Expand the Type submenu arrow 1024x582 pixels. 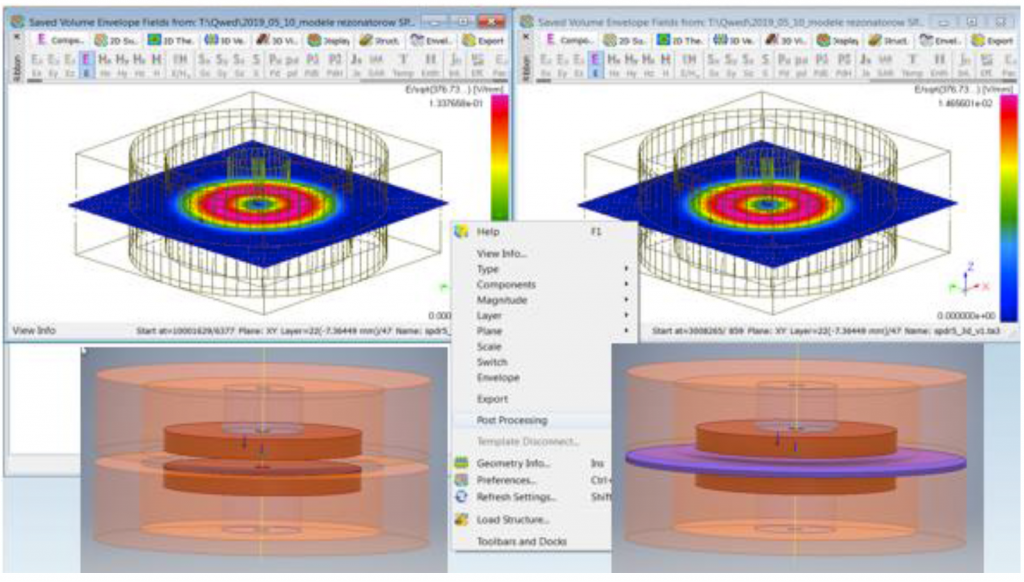point(626,269)
